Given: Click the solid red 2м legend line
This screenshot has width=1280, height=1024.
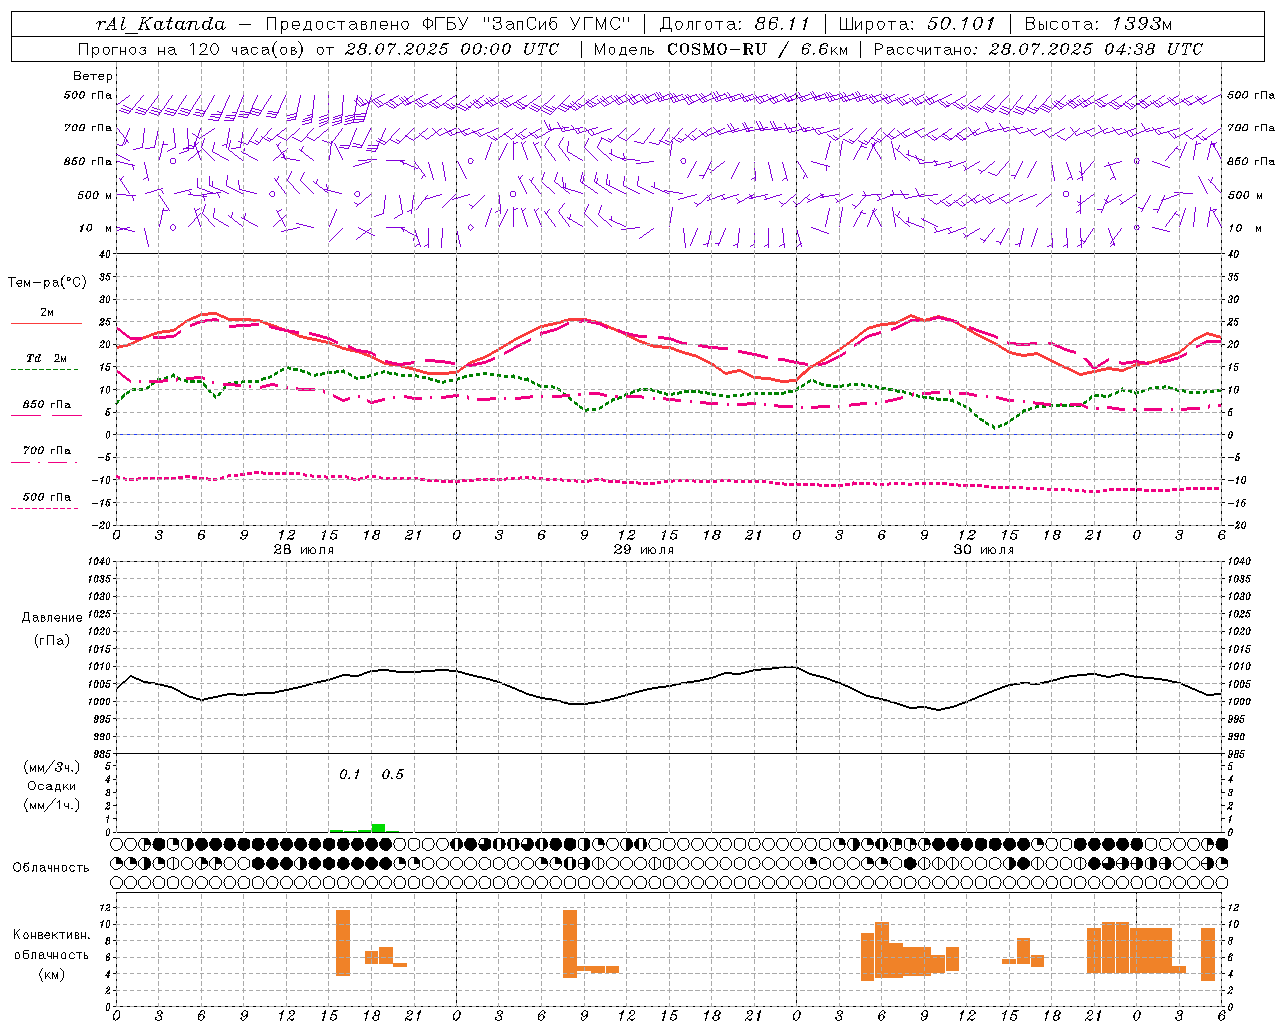Looking at the screenshot, I should pos(46,324).
